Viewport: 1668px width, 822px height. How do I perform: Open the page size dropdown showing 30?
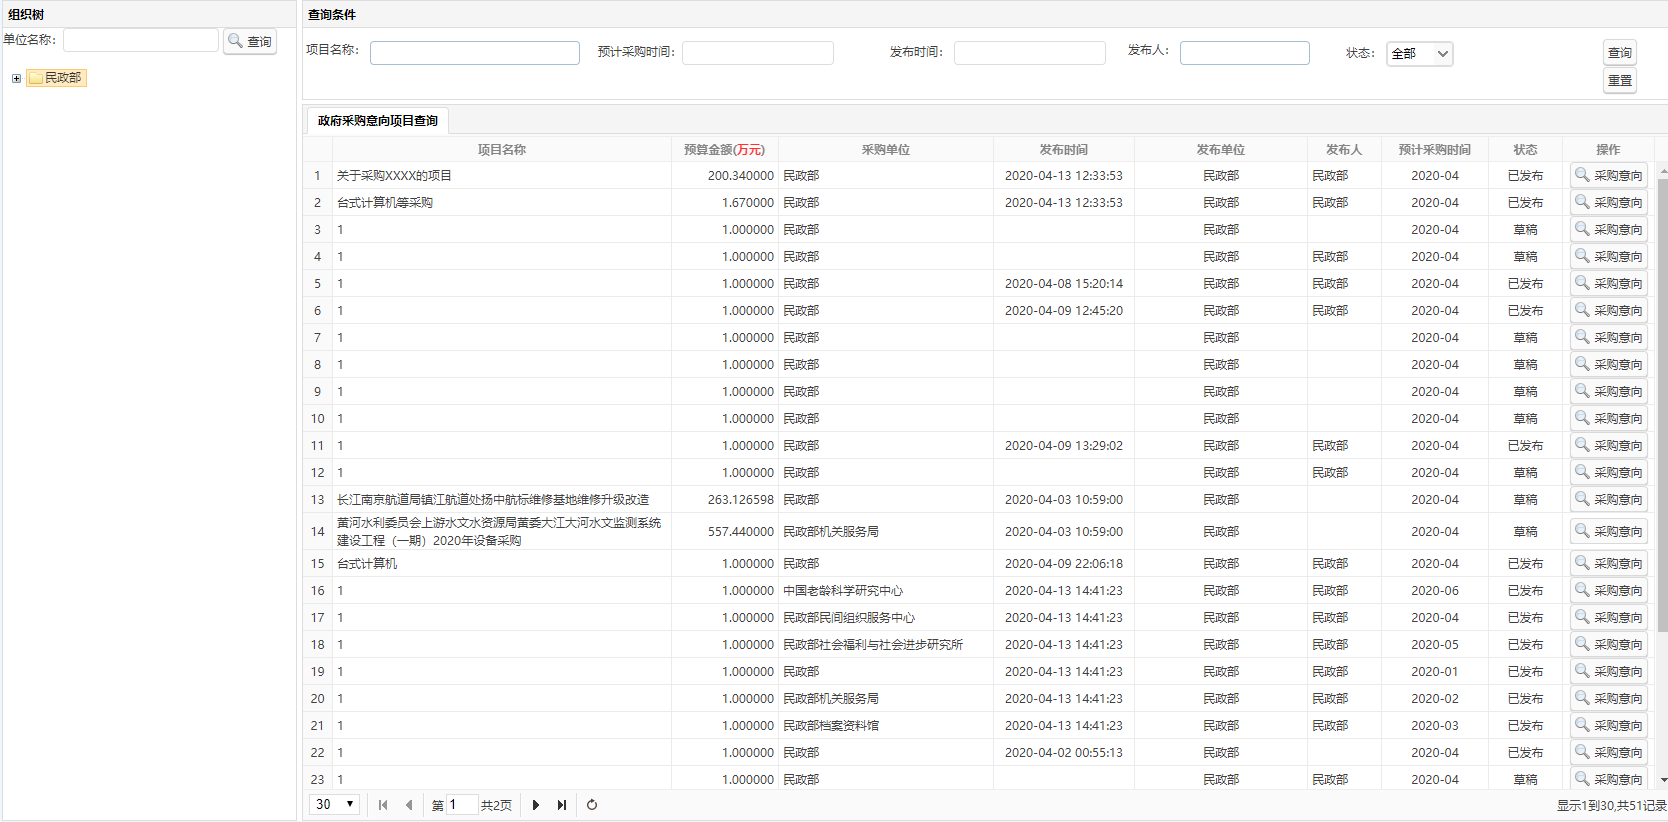point(335,805)
